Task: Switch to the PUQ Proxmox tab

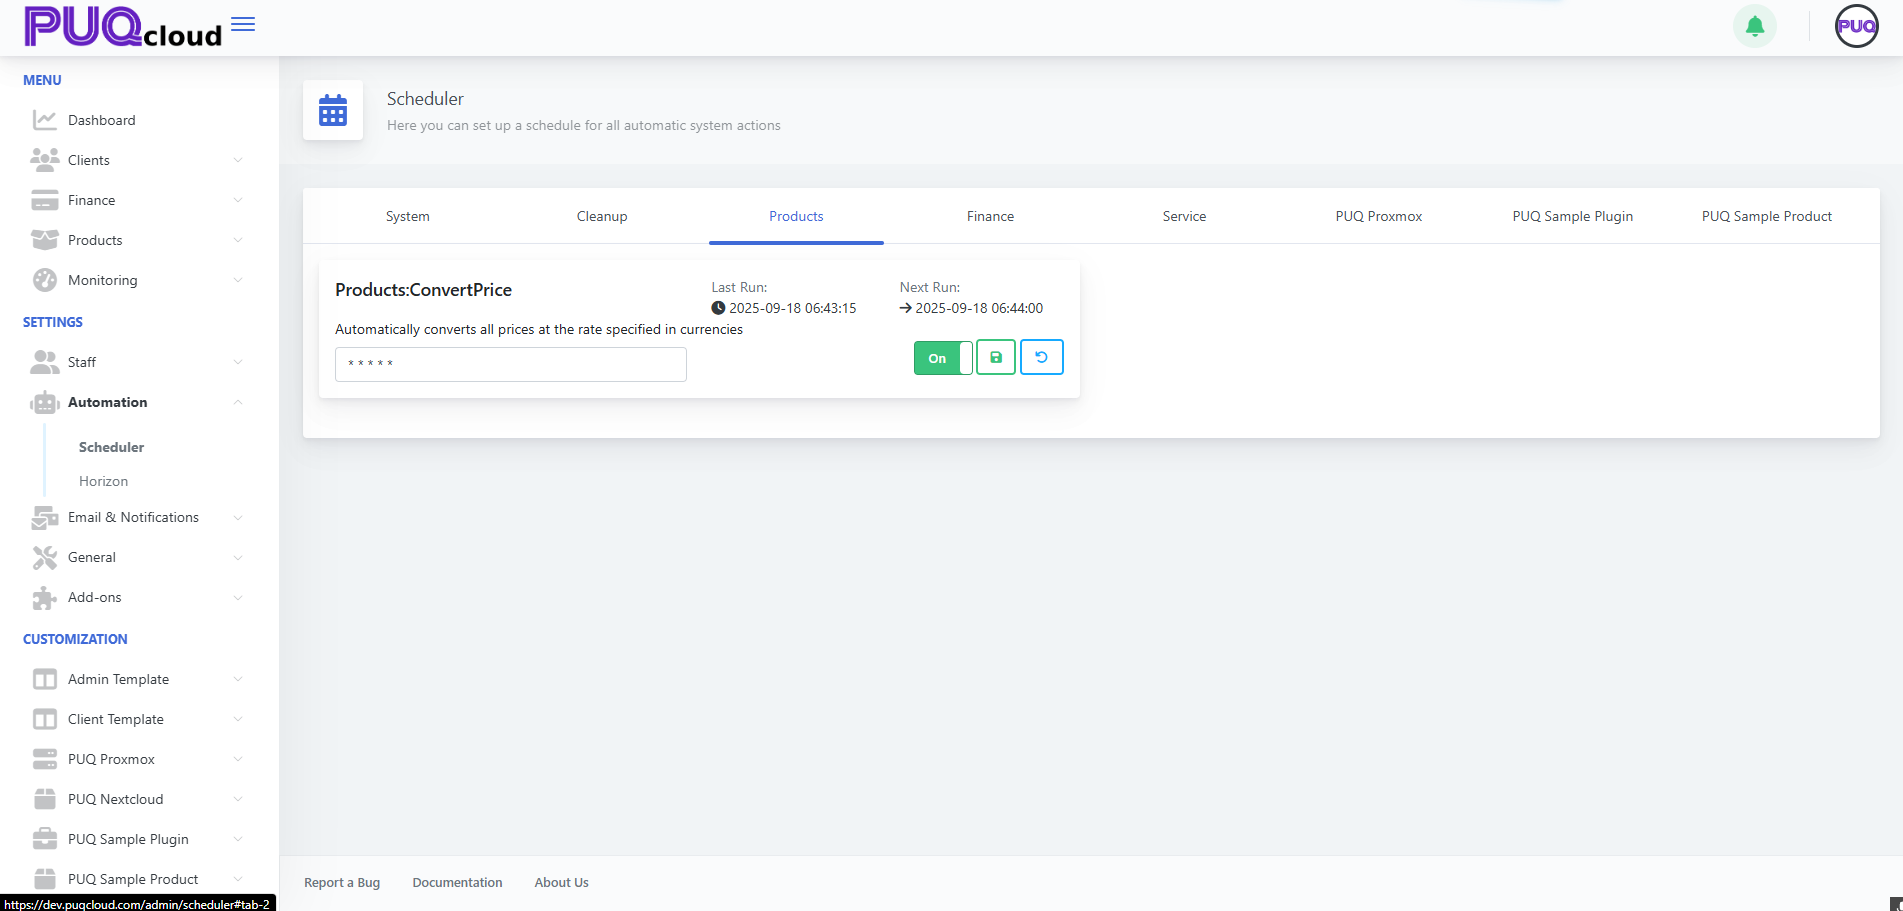Action: point(1378,216)
